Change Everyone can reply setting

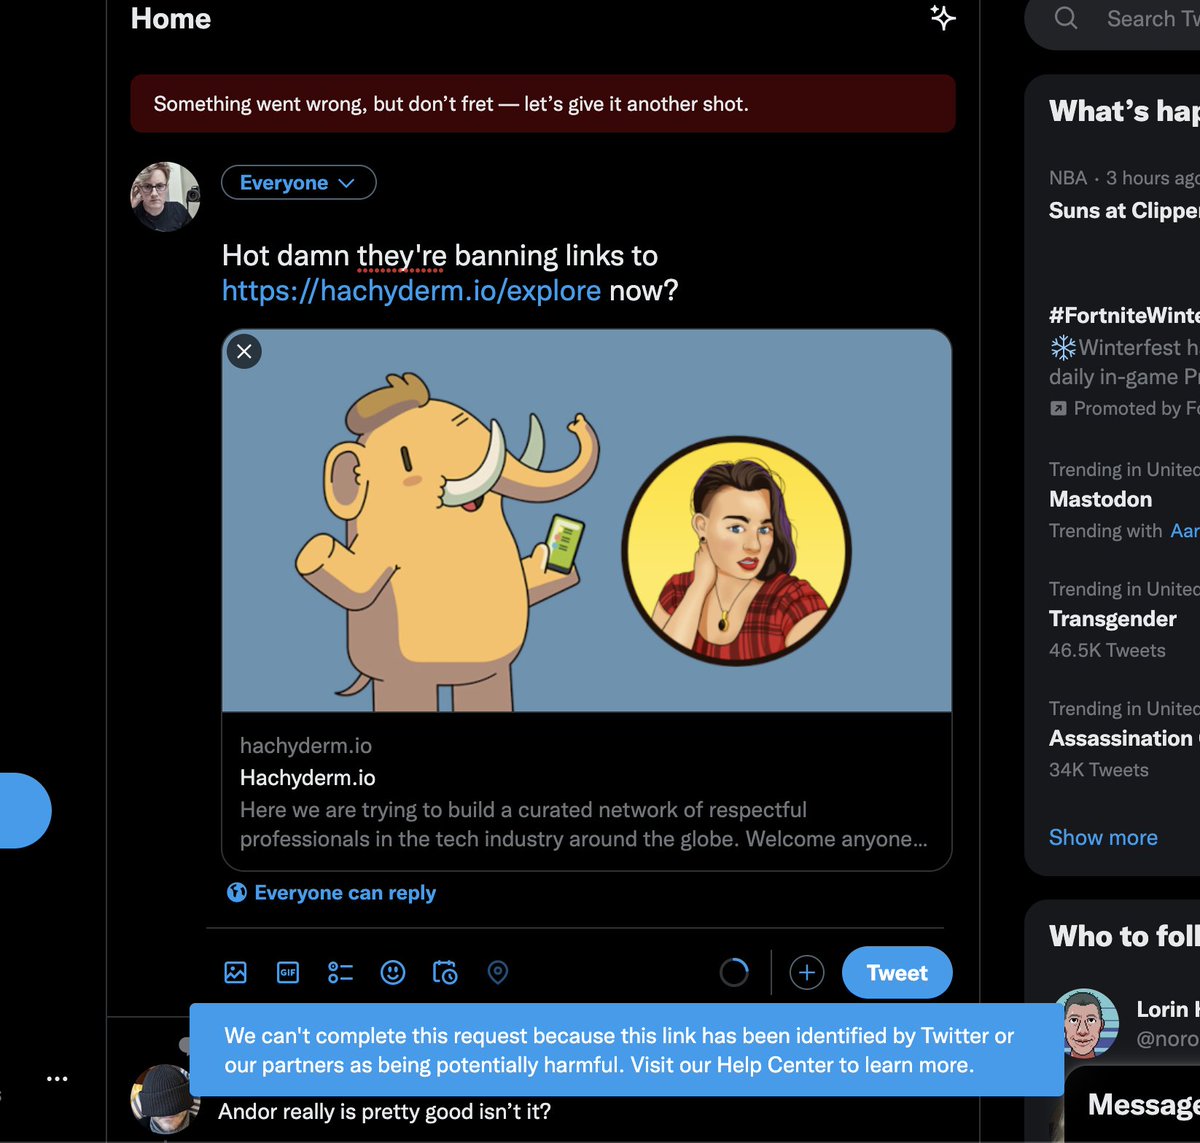point(332,893)
